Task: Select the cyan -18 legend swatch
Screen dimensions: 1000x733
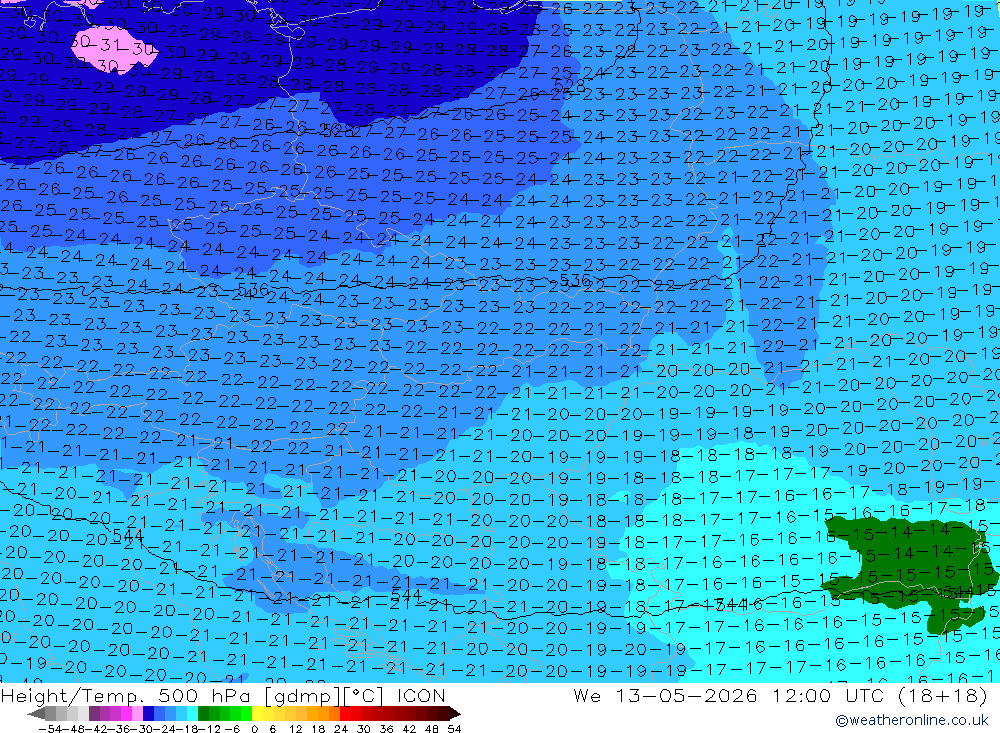Action: click(x=193, y=713)
